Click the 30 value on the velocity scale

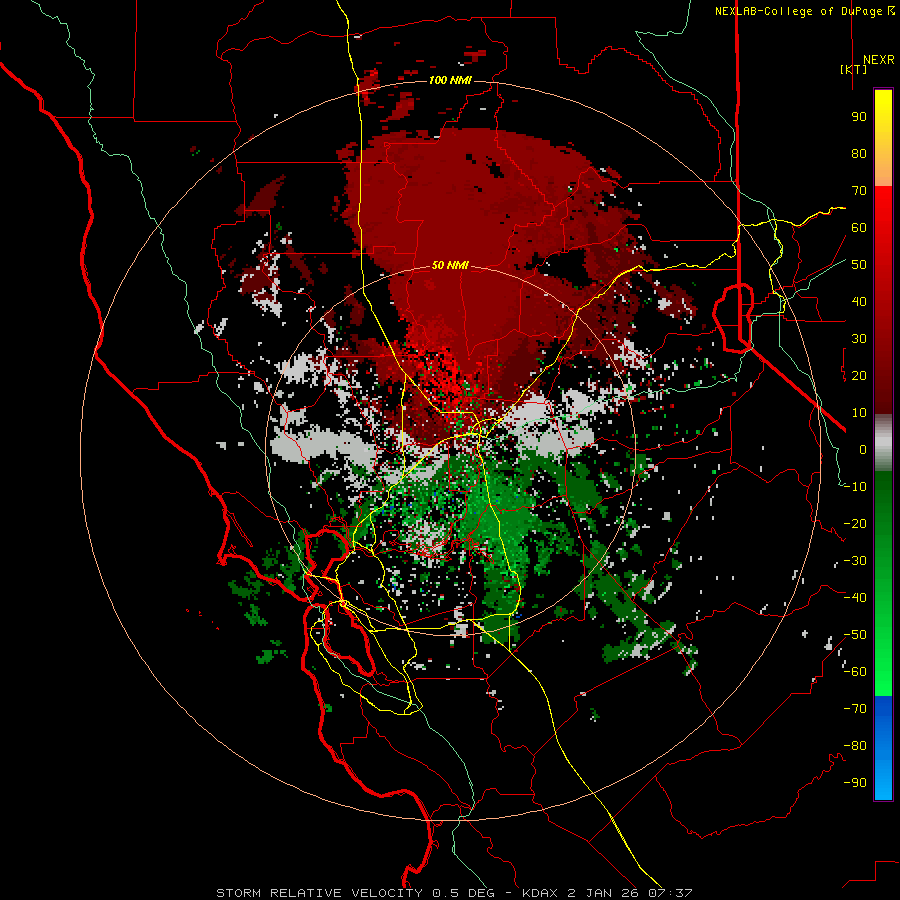(x=859, y=339)
